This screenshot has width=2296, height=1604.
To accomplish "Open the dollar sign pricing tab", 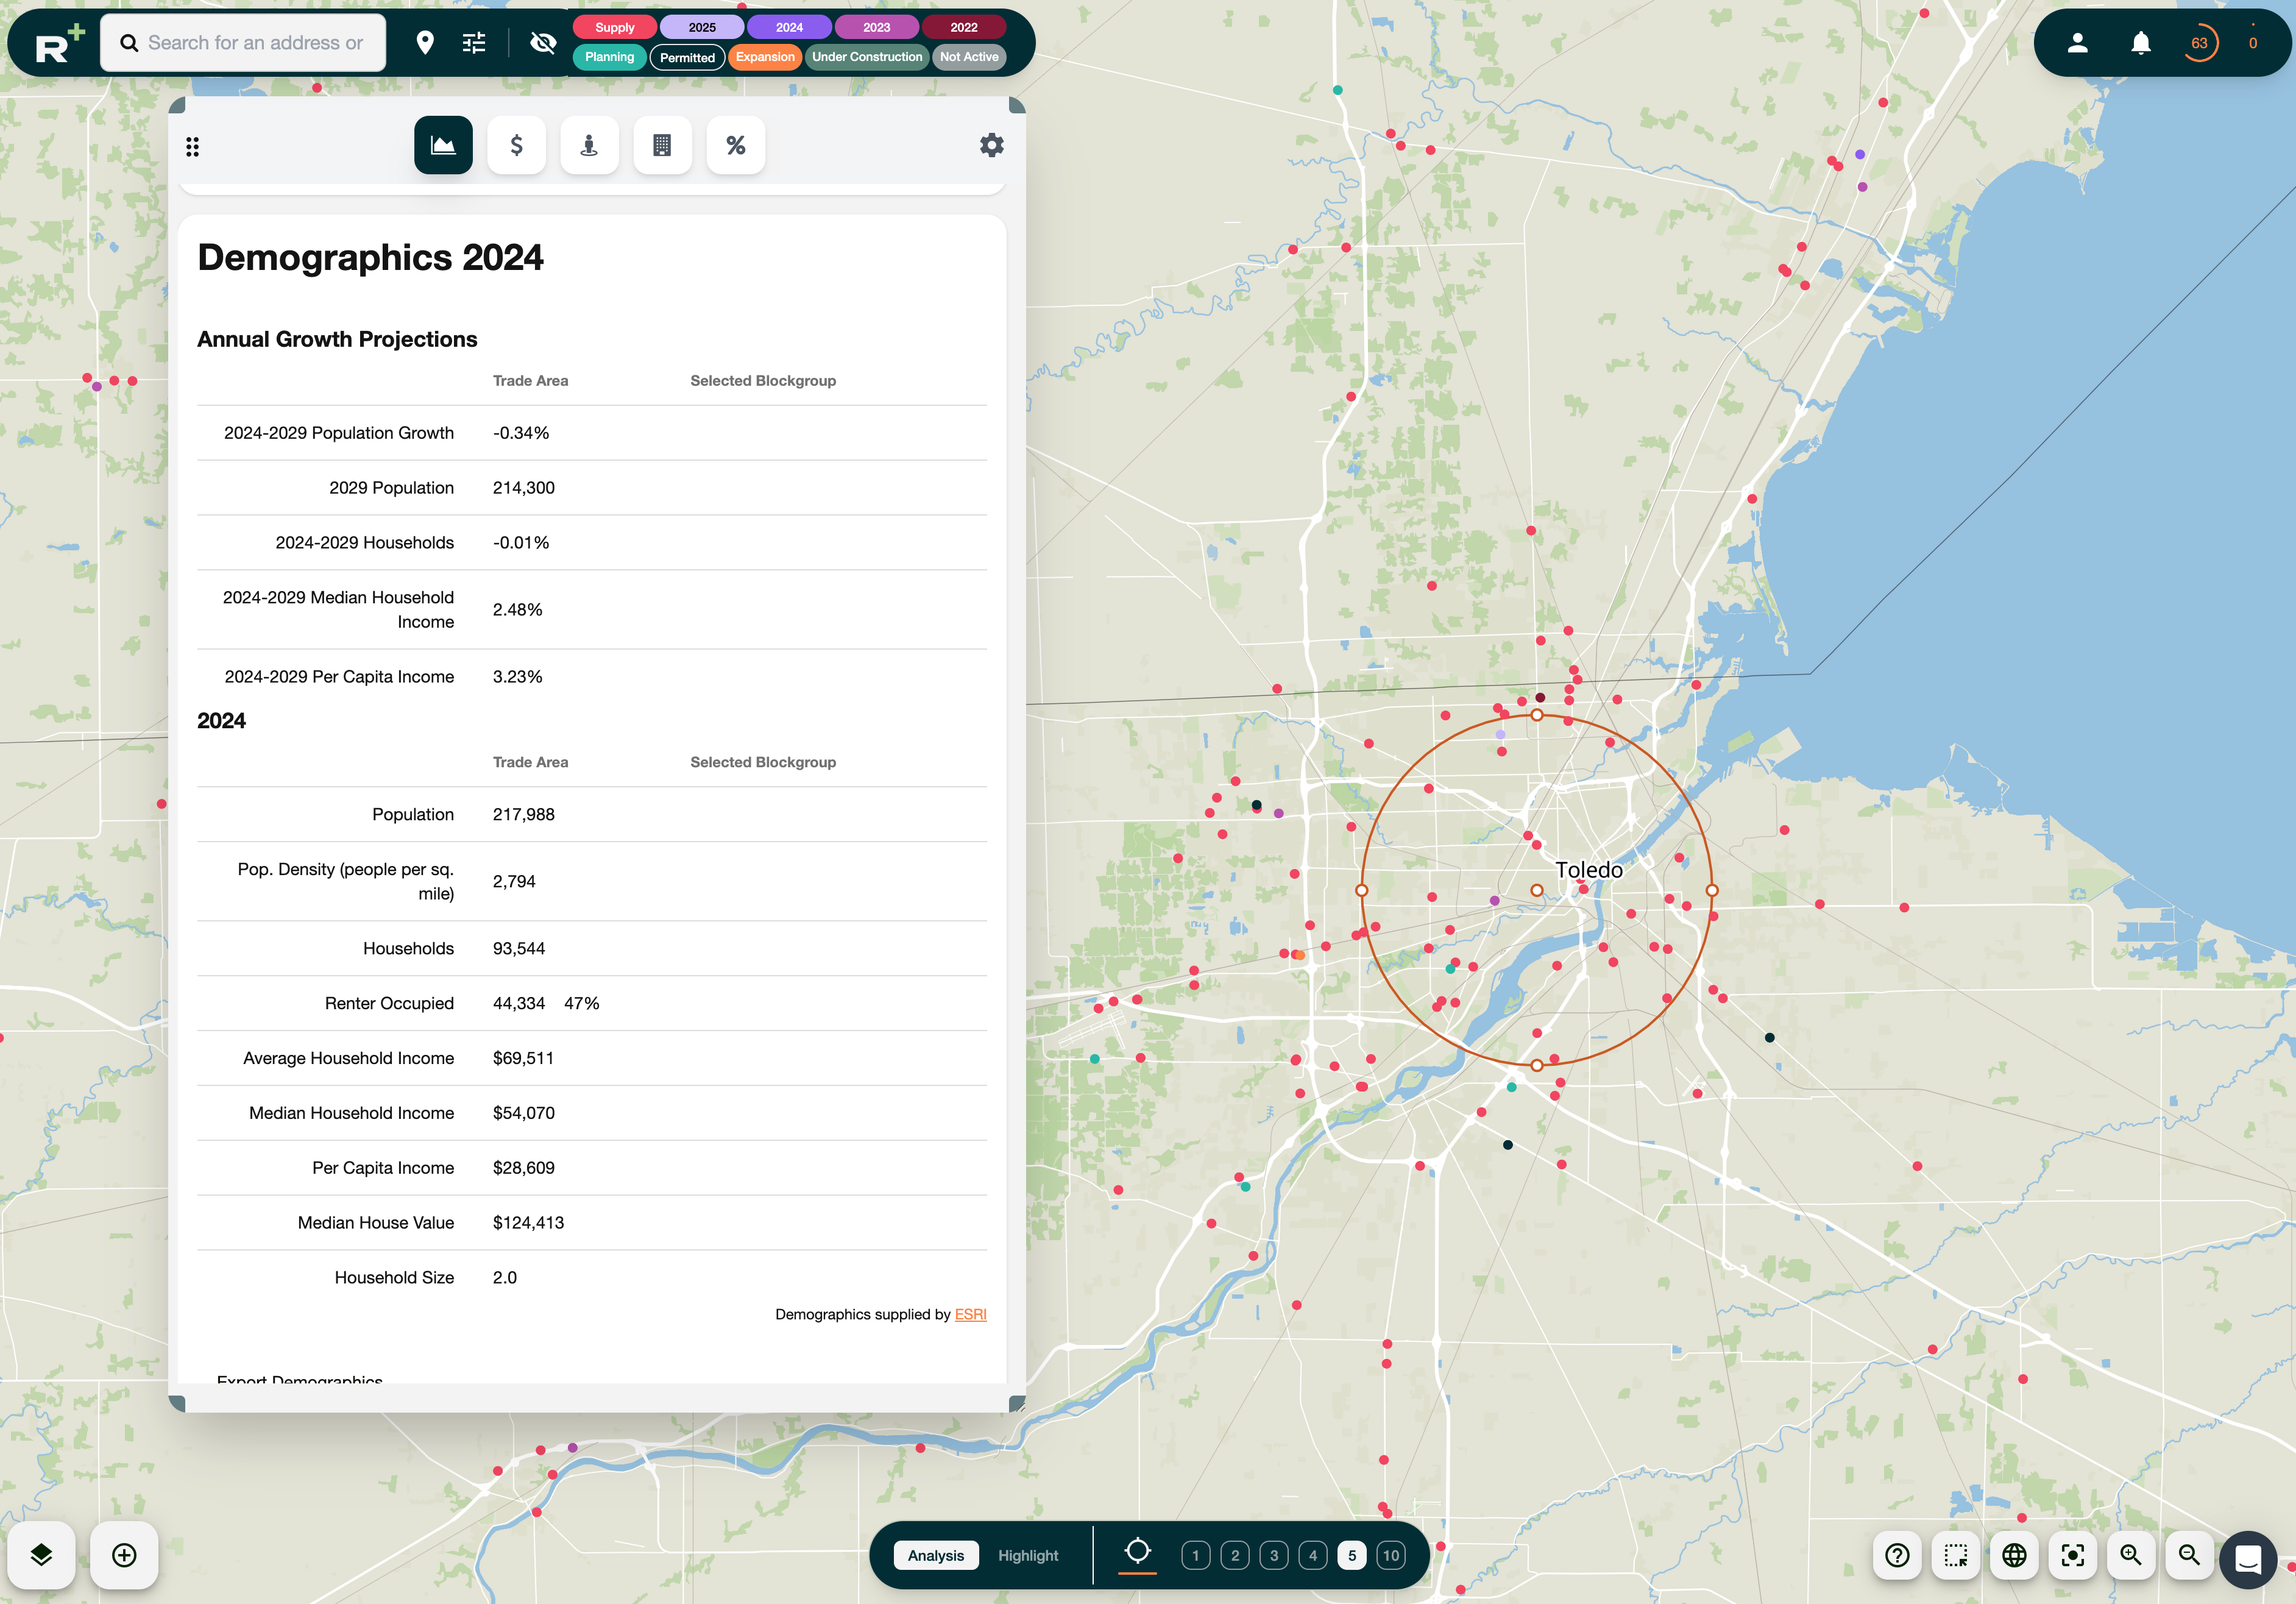I will 516,146.
